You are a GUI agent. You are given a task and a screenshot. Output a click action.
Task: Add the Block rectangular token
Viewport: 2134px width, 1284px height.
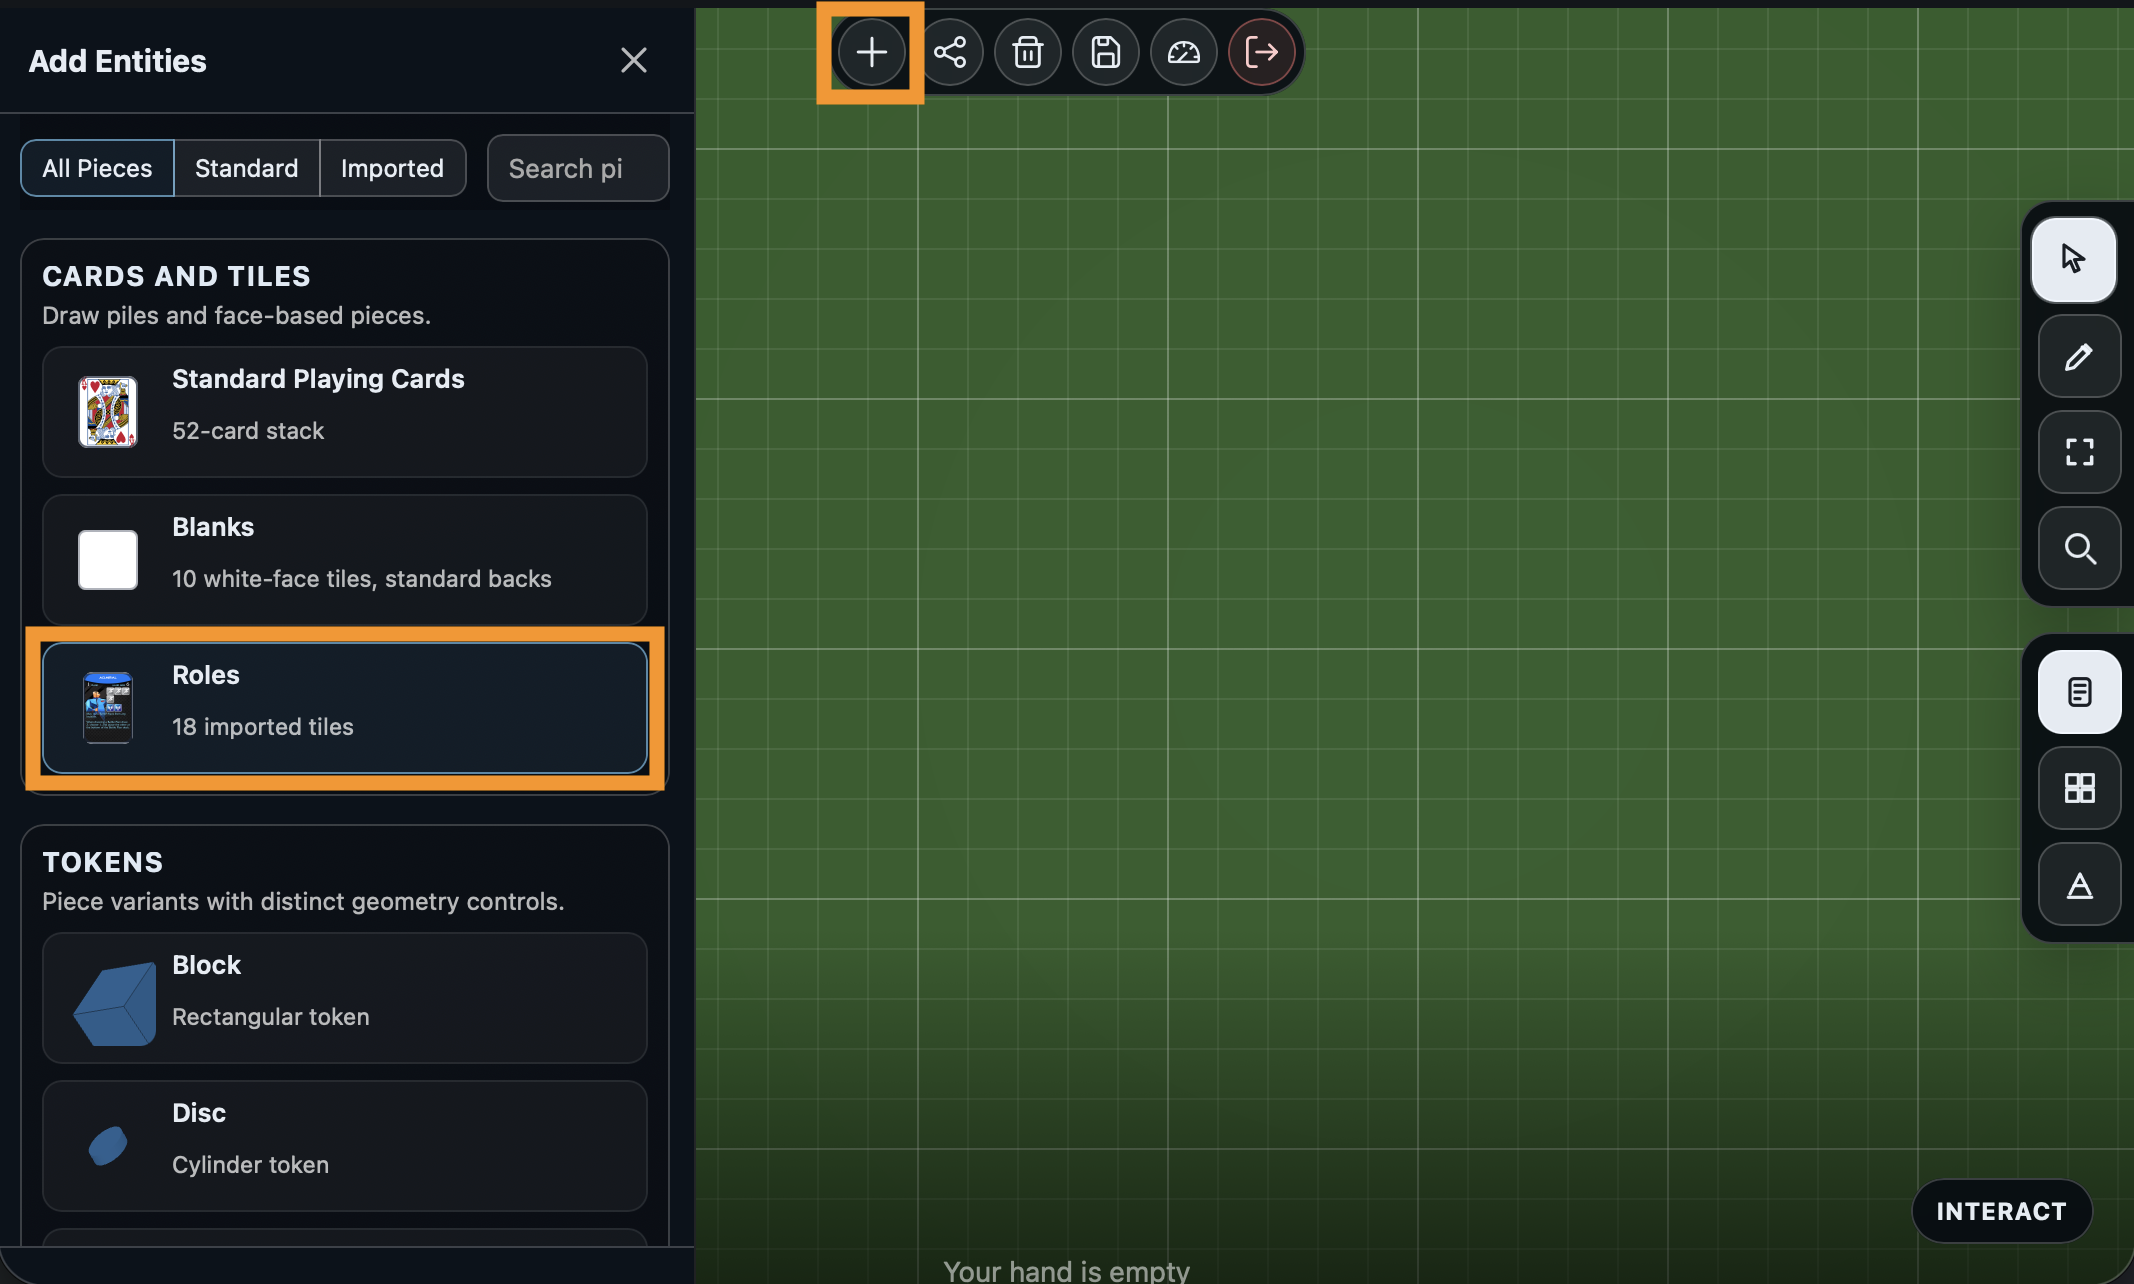[345, 998]
